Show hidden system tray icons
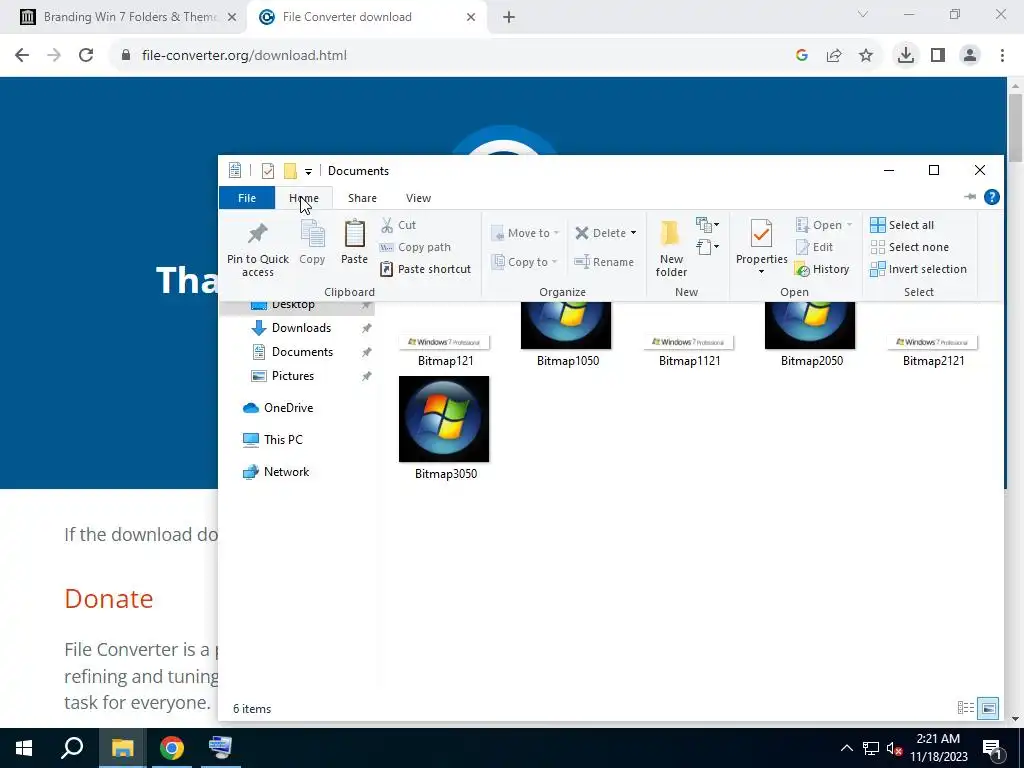 click(846, 748)
